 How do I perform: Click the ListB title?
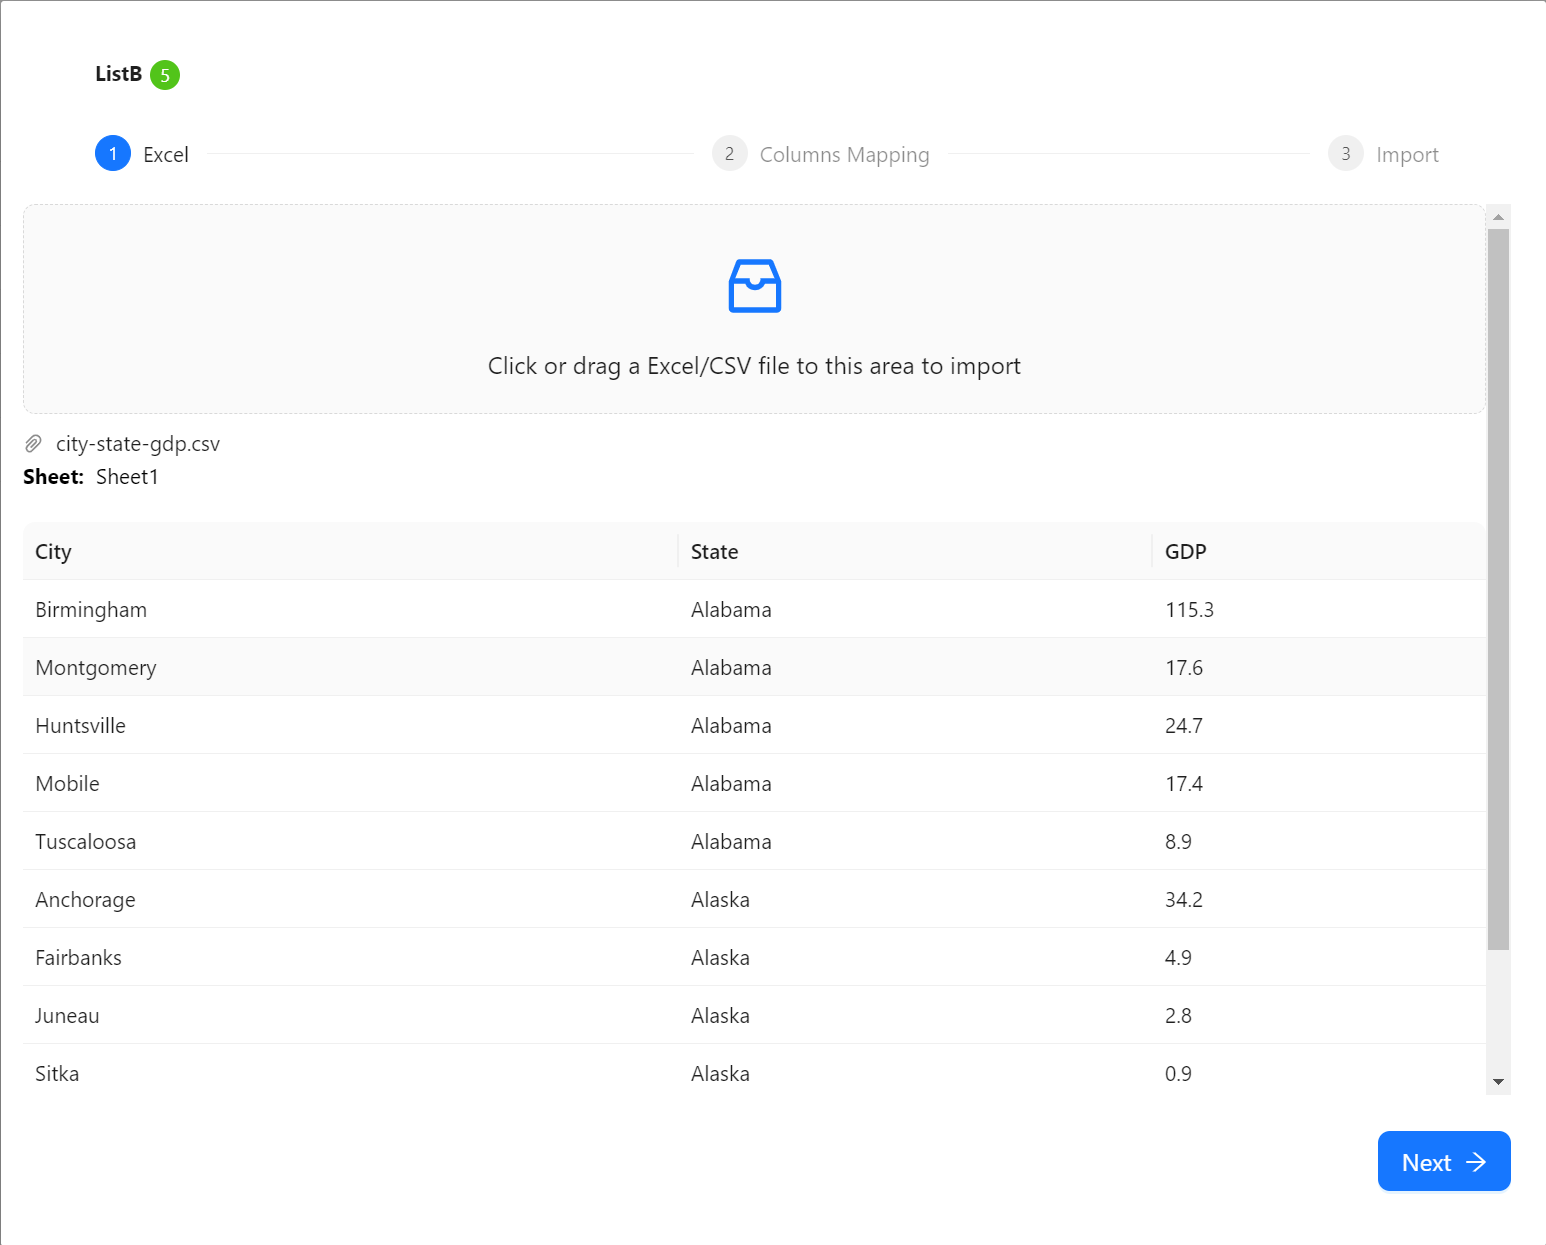pos(119,74)
